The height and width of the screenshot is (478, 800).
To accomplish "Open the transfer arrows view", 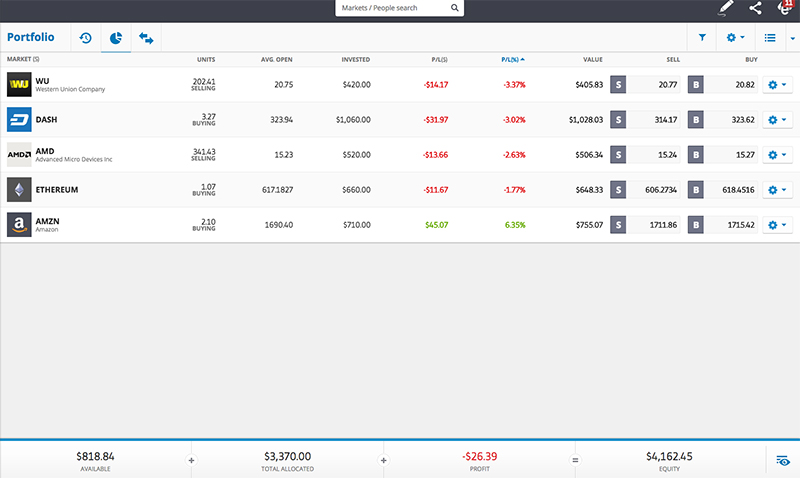I will pos(146,38).
